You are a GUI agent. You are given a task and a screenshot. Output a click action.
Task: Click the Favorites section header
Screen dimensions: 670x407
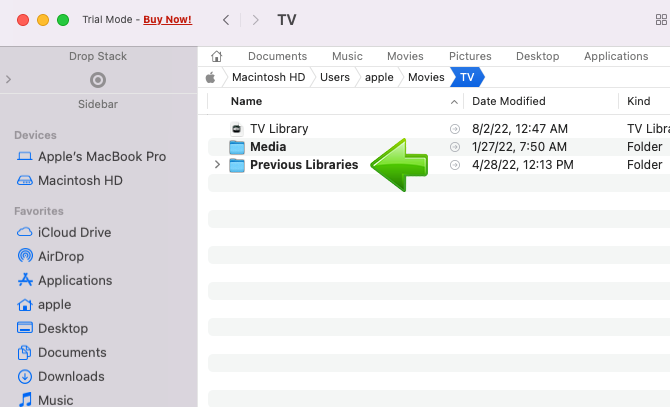38,211
